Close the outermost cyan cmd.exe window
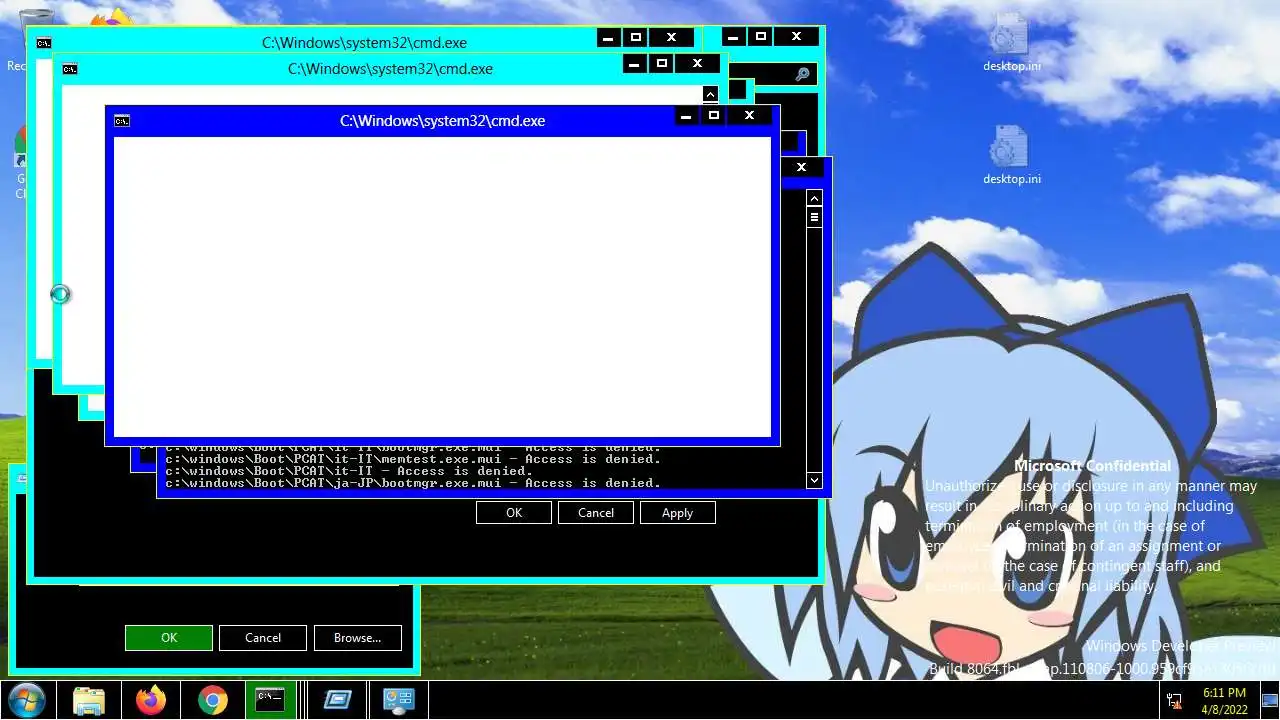1280x720 pixels. [x=671, y=38]
